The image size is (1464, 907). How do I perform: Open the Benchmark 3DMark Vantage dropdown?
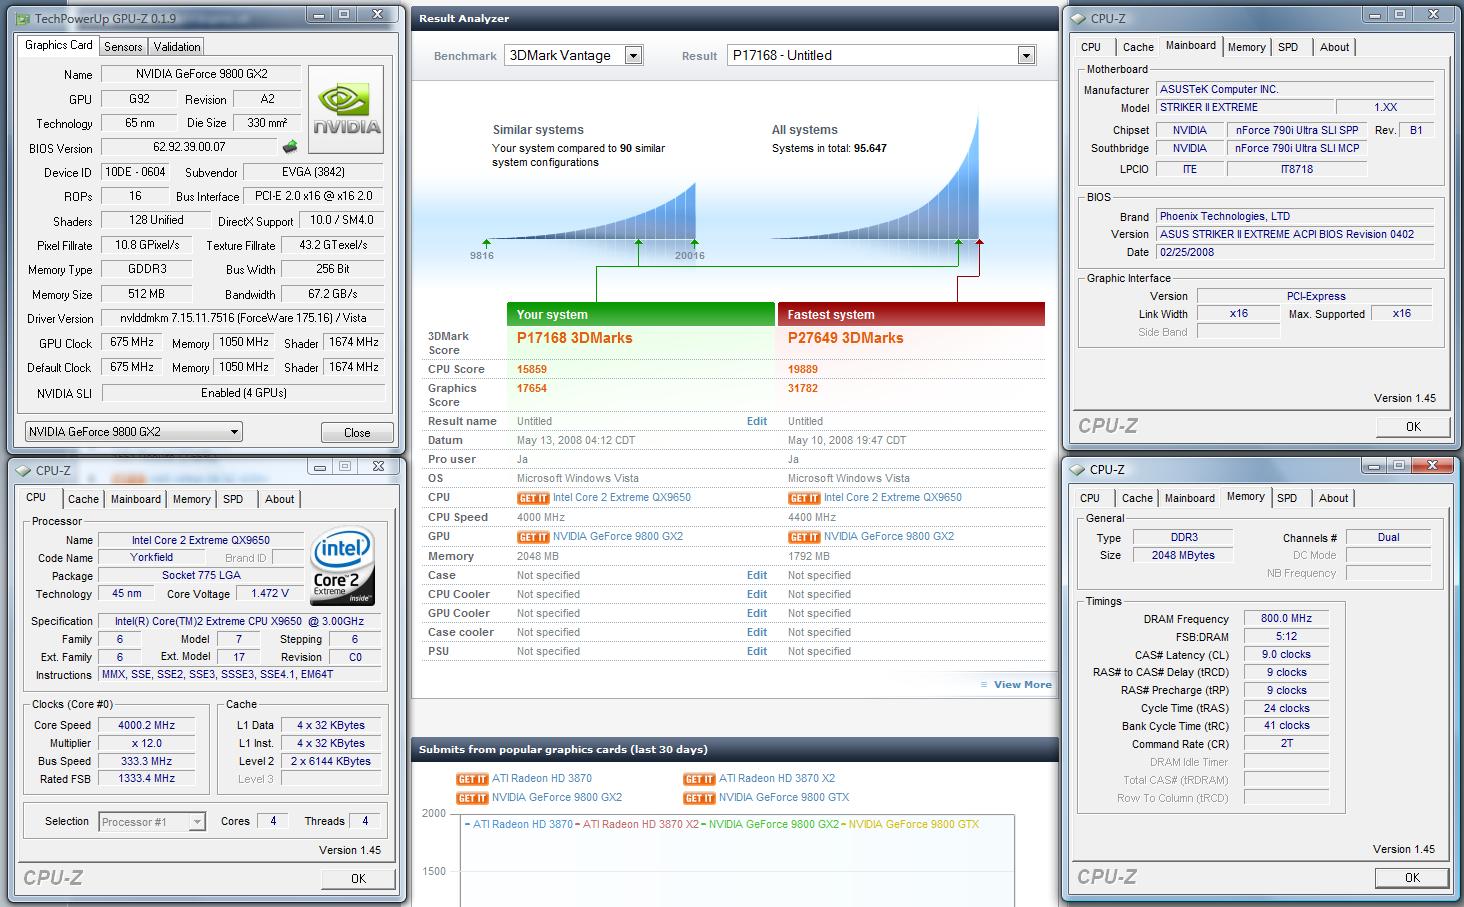click(634, 56)
